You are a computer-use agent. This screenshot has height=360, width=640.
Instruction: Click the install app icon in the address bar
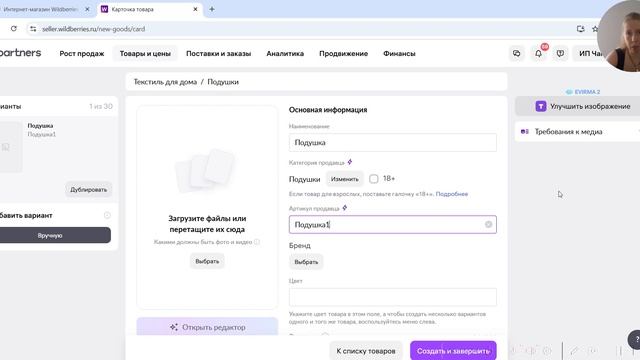tap(580, 29)
